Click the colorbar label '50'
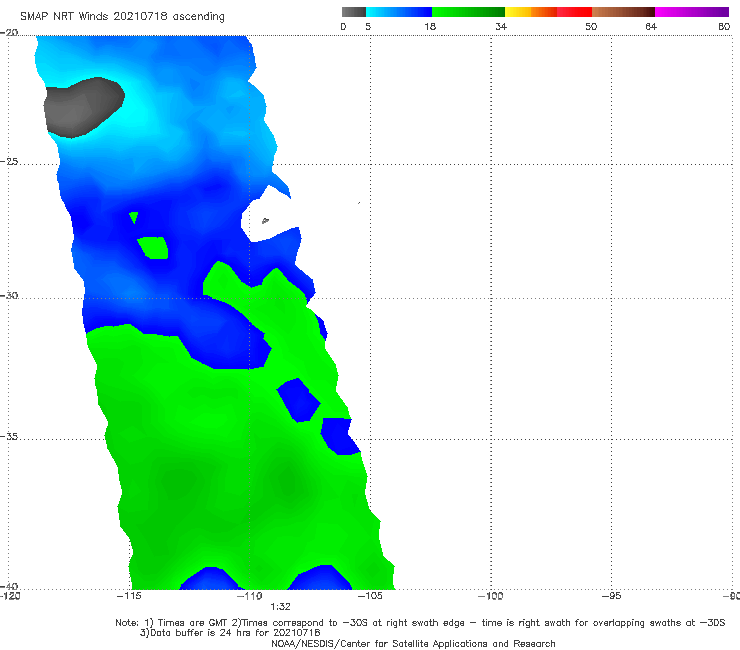The image size is (740, 650). pos(591,27)
